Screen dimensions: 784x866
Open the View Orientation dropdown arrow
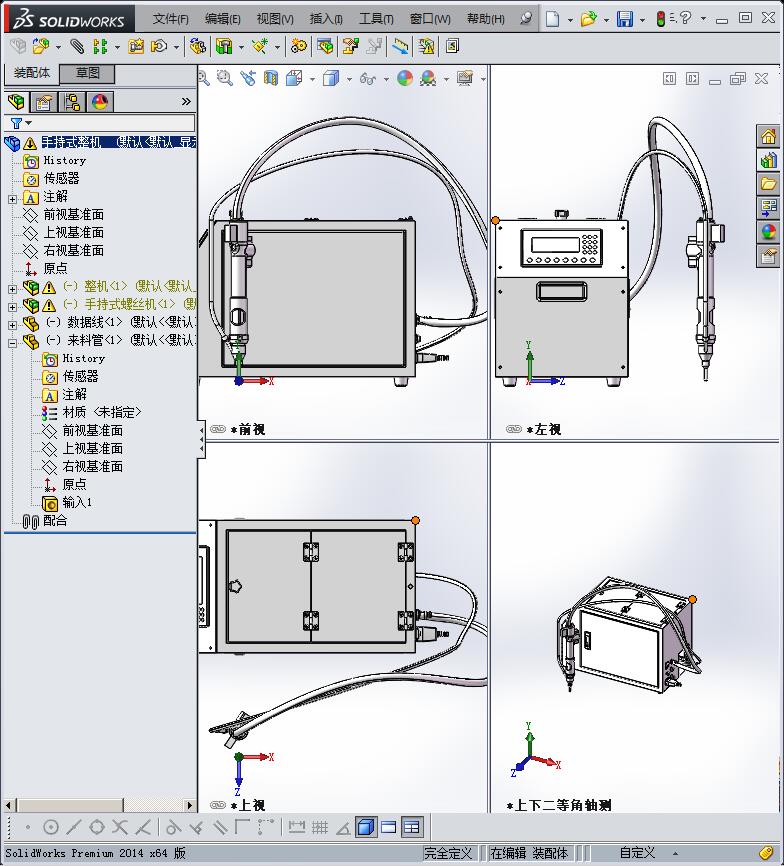click(x=312, y=79)
